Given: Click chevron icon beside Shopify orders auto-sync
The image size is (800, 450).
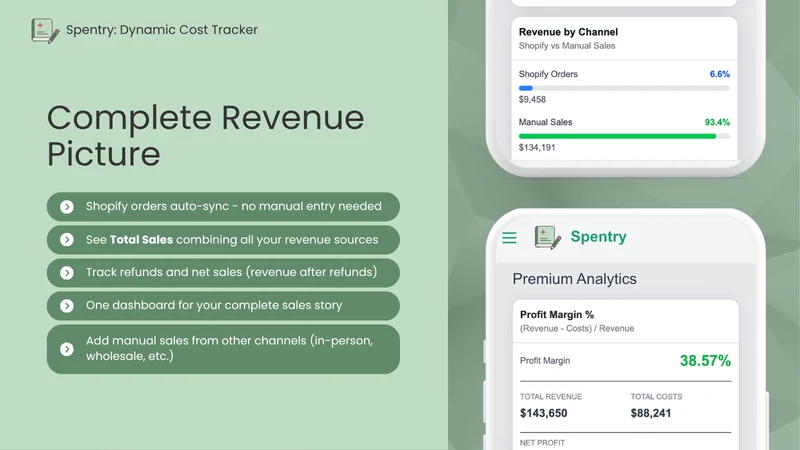Looking at the screenshot, I should (67, 207).
